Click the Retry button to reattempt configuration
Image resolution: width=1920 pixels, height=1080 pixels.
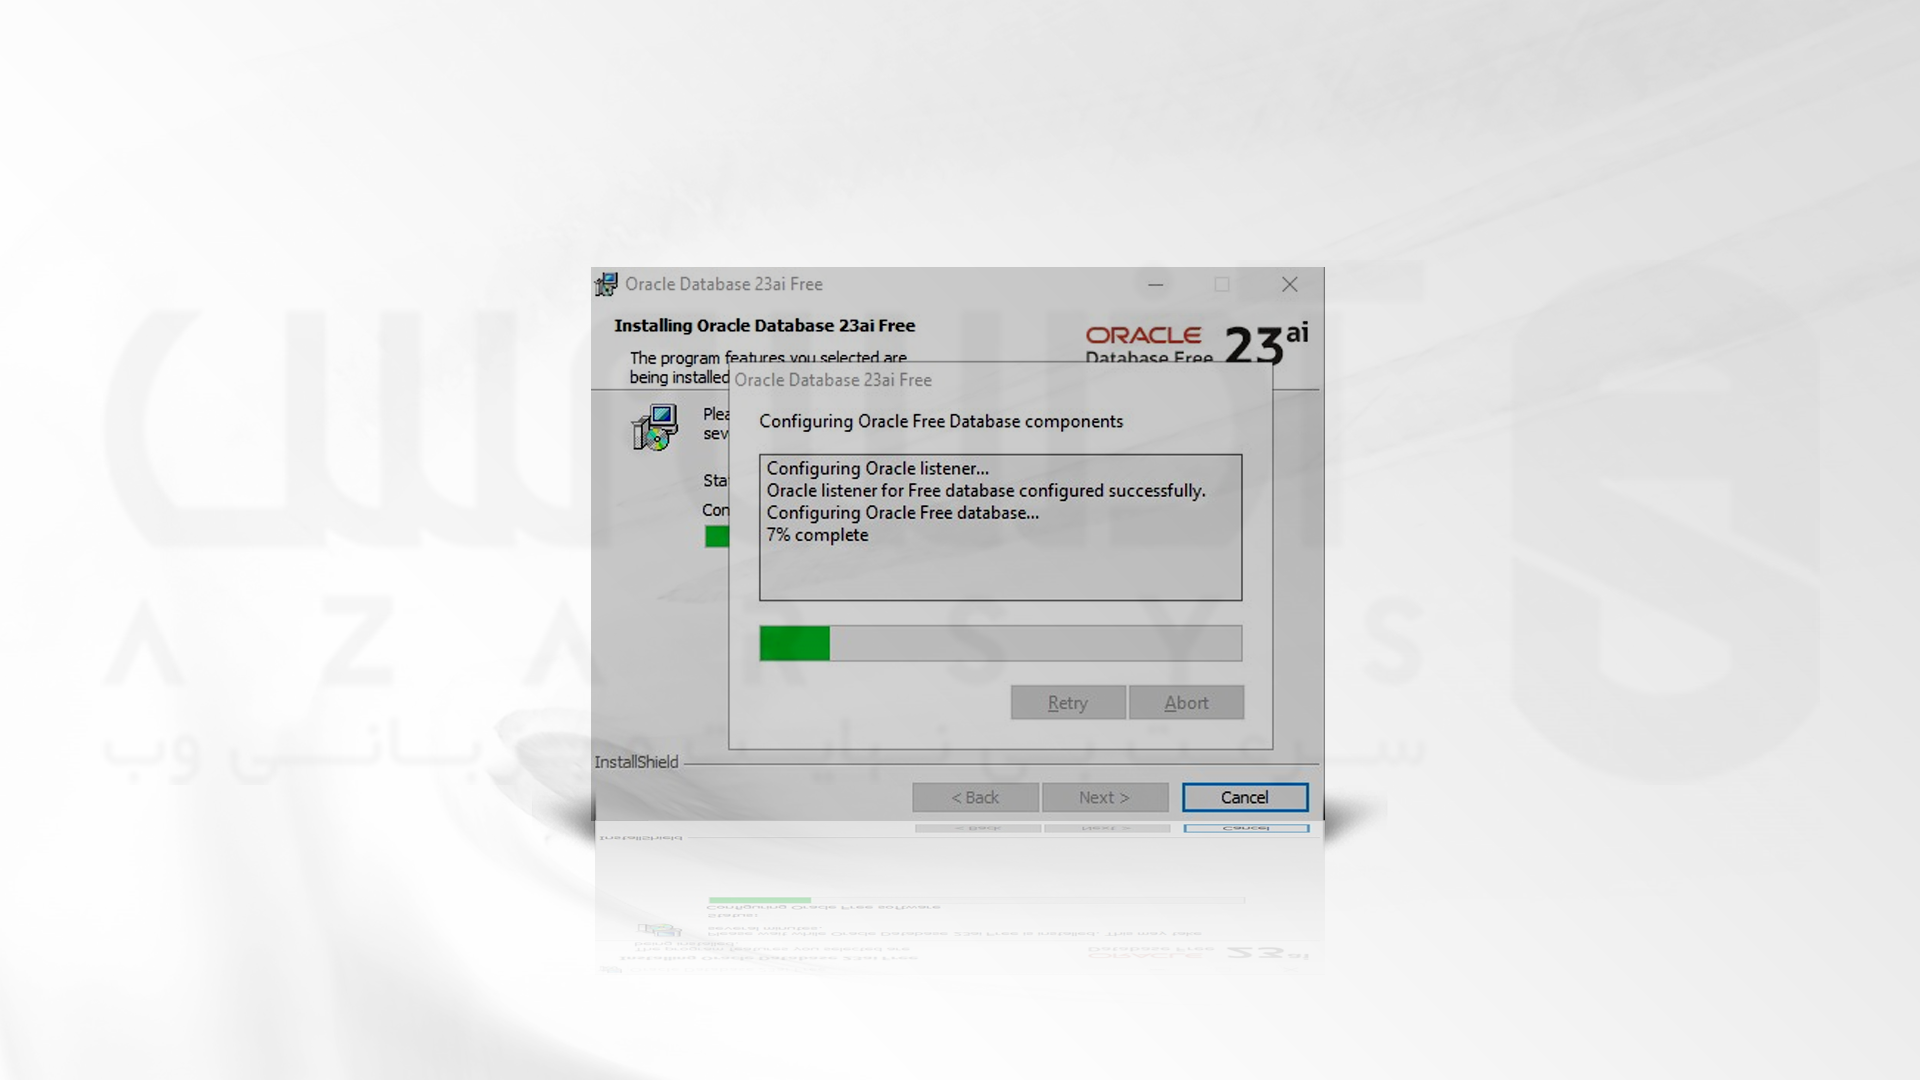tap(1068, 702)
